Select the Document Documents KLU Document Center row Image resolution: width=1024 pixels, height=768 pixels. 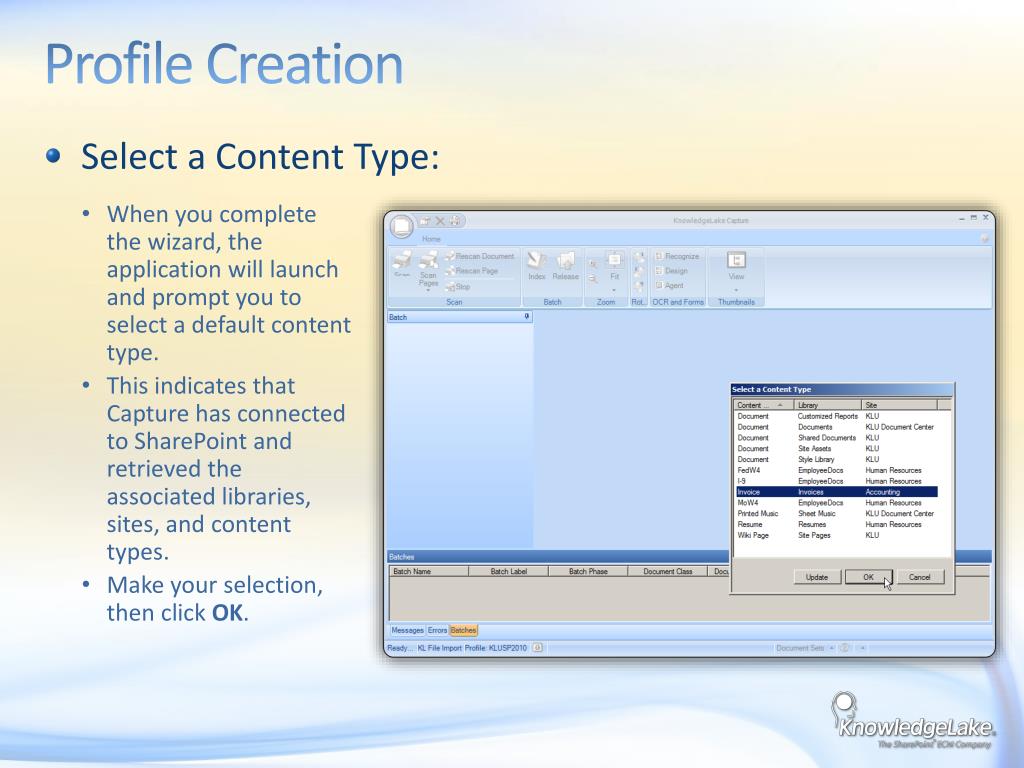(837, 427)
